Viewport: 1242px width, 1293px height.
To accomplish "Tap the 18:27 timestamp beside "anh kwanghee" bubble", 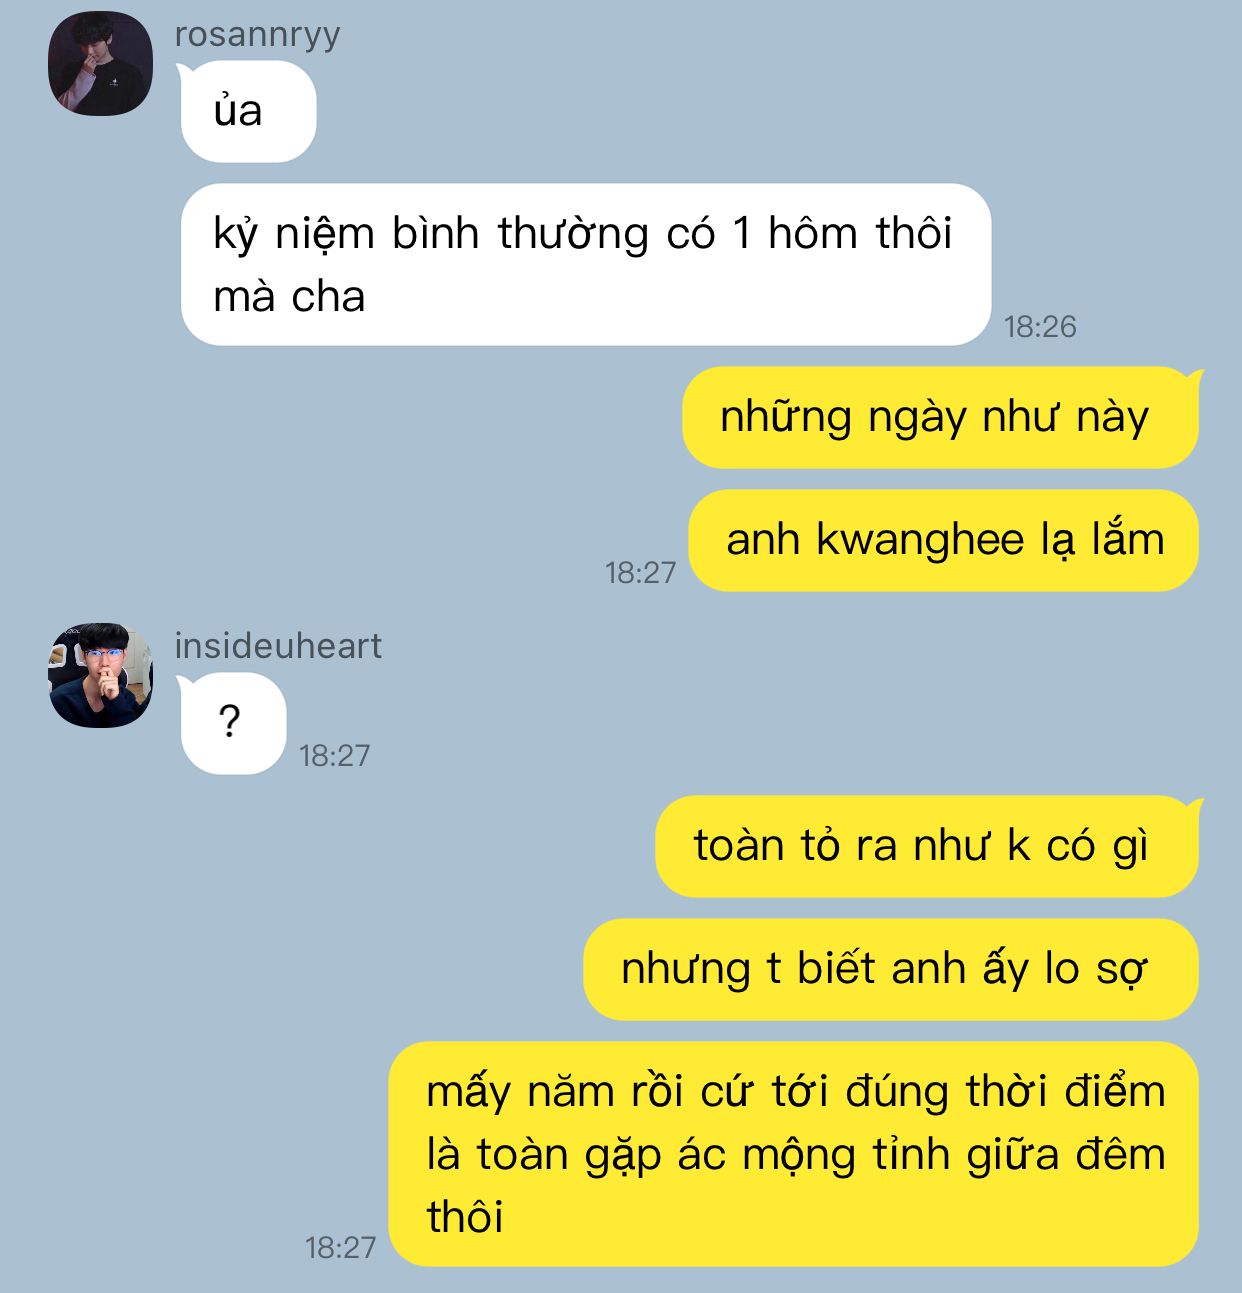I will pyautogui.click(x=641, y=572).
